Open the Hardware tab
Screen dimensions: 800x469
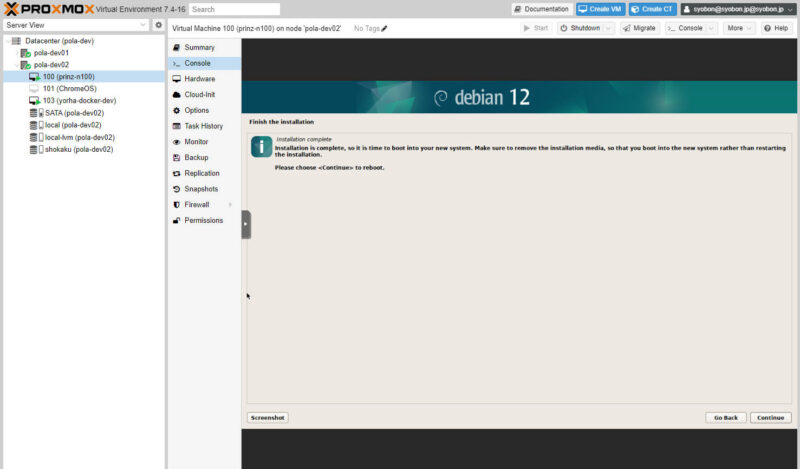(x=204, y=79)
